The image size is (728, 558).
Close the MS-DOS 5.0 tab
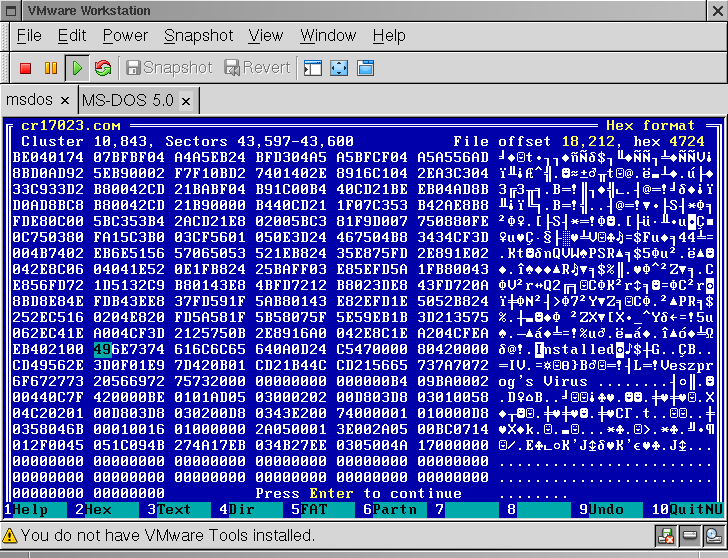pyautogui.click(x=186, y=101)
